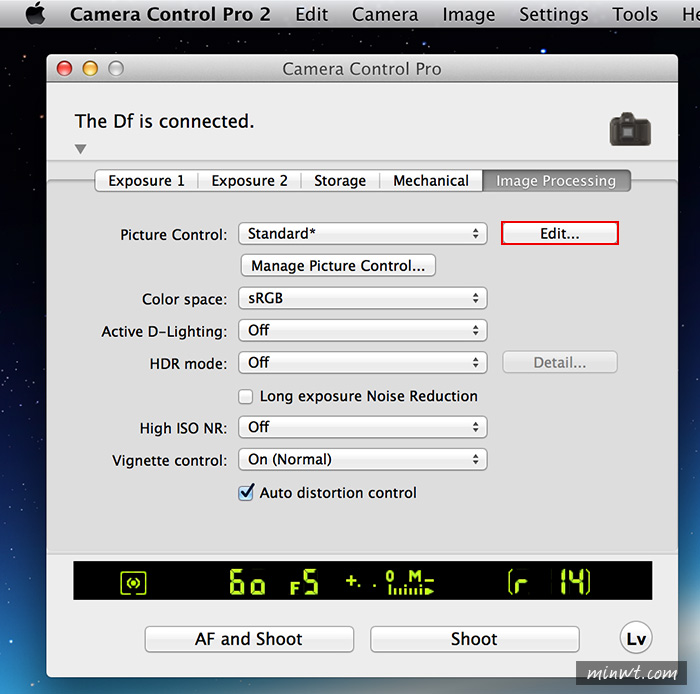Click Edit... button for Picture Control
Image resolution: width=700 pixels, height=694 pixels.
click(x=560, y=233)
